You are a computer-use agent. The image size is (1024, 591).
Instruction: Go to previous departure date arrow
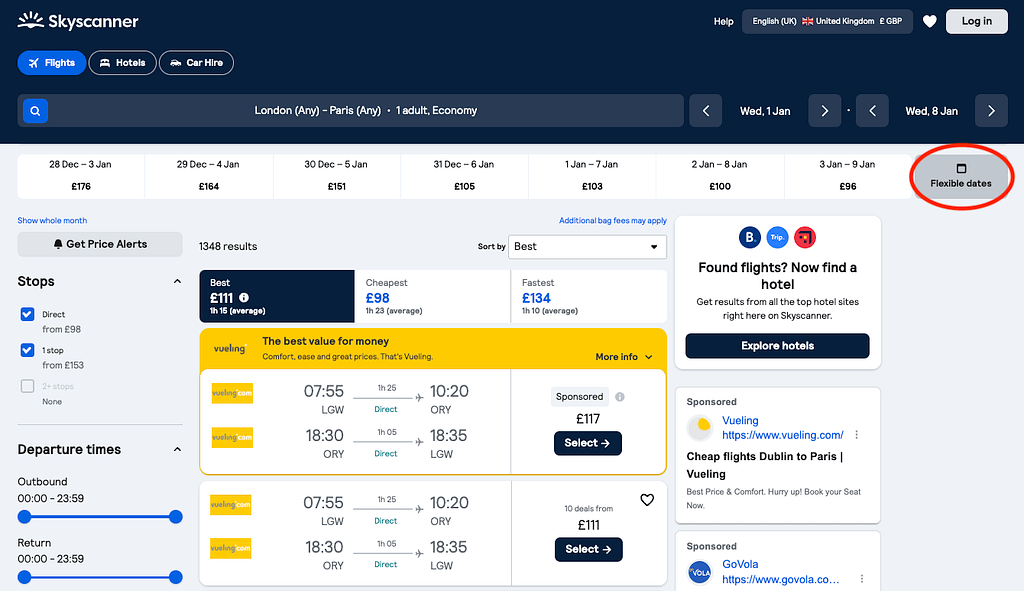[x=706, y=111]
